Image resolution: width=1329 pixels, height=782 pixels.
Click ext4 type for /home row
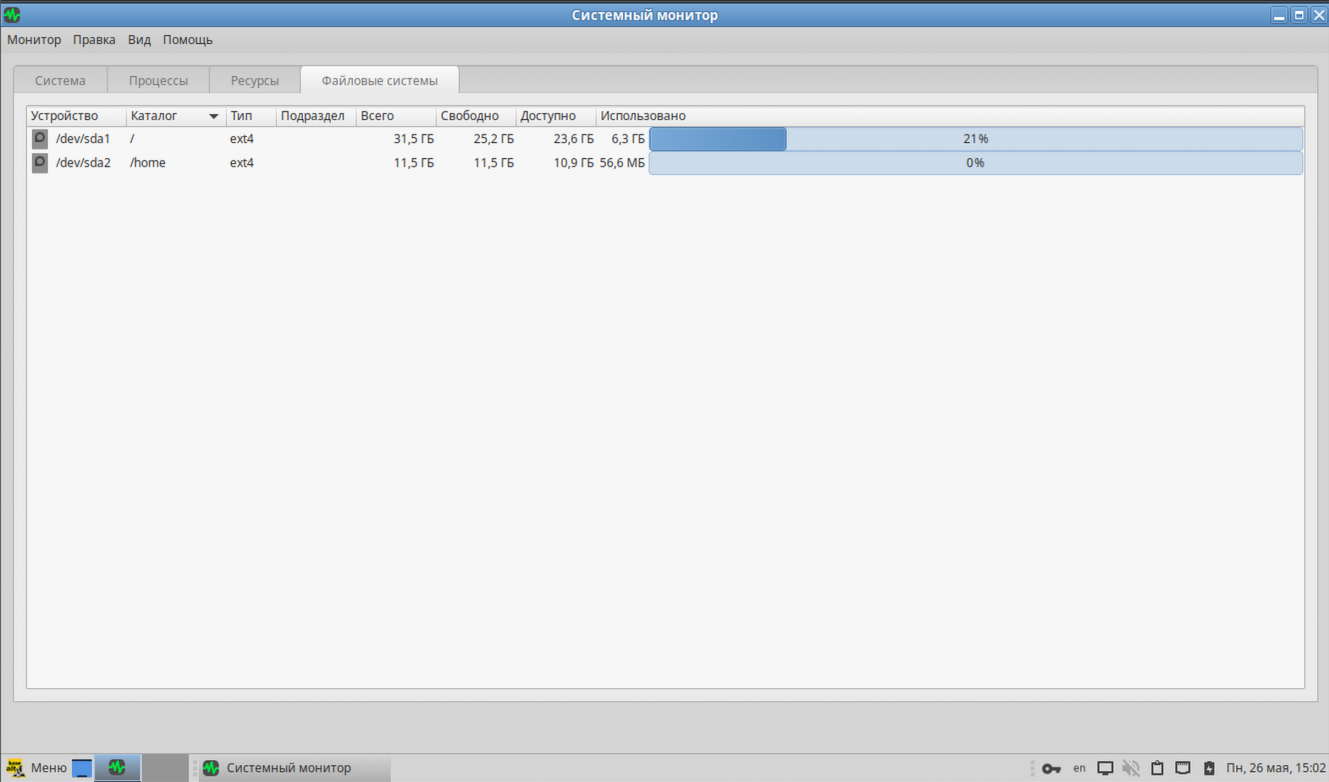click(x=242, y=163)
